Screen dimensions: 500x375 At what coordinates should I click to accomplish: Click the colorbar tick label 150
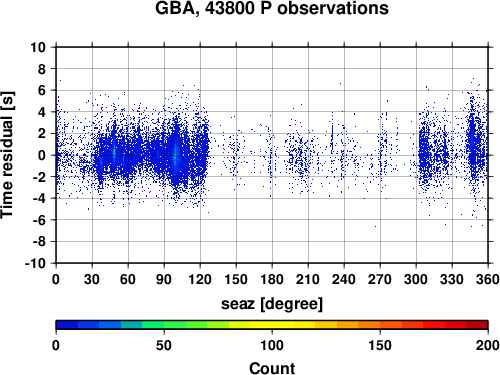(x=380, y=345)
